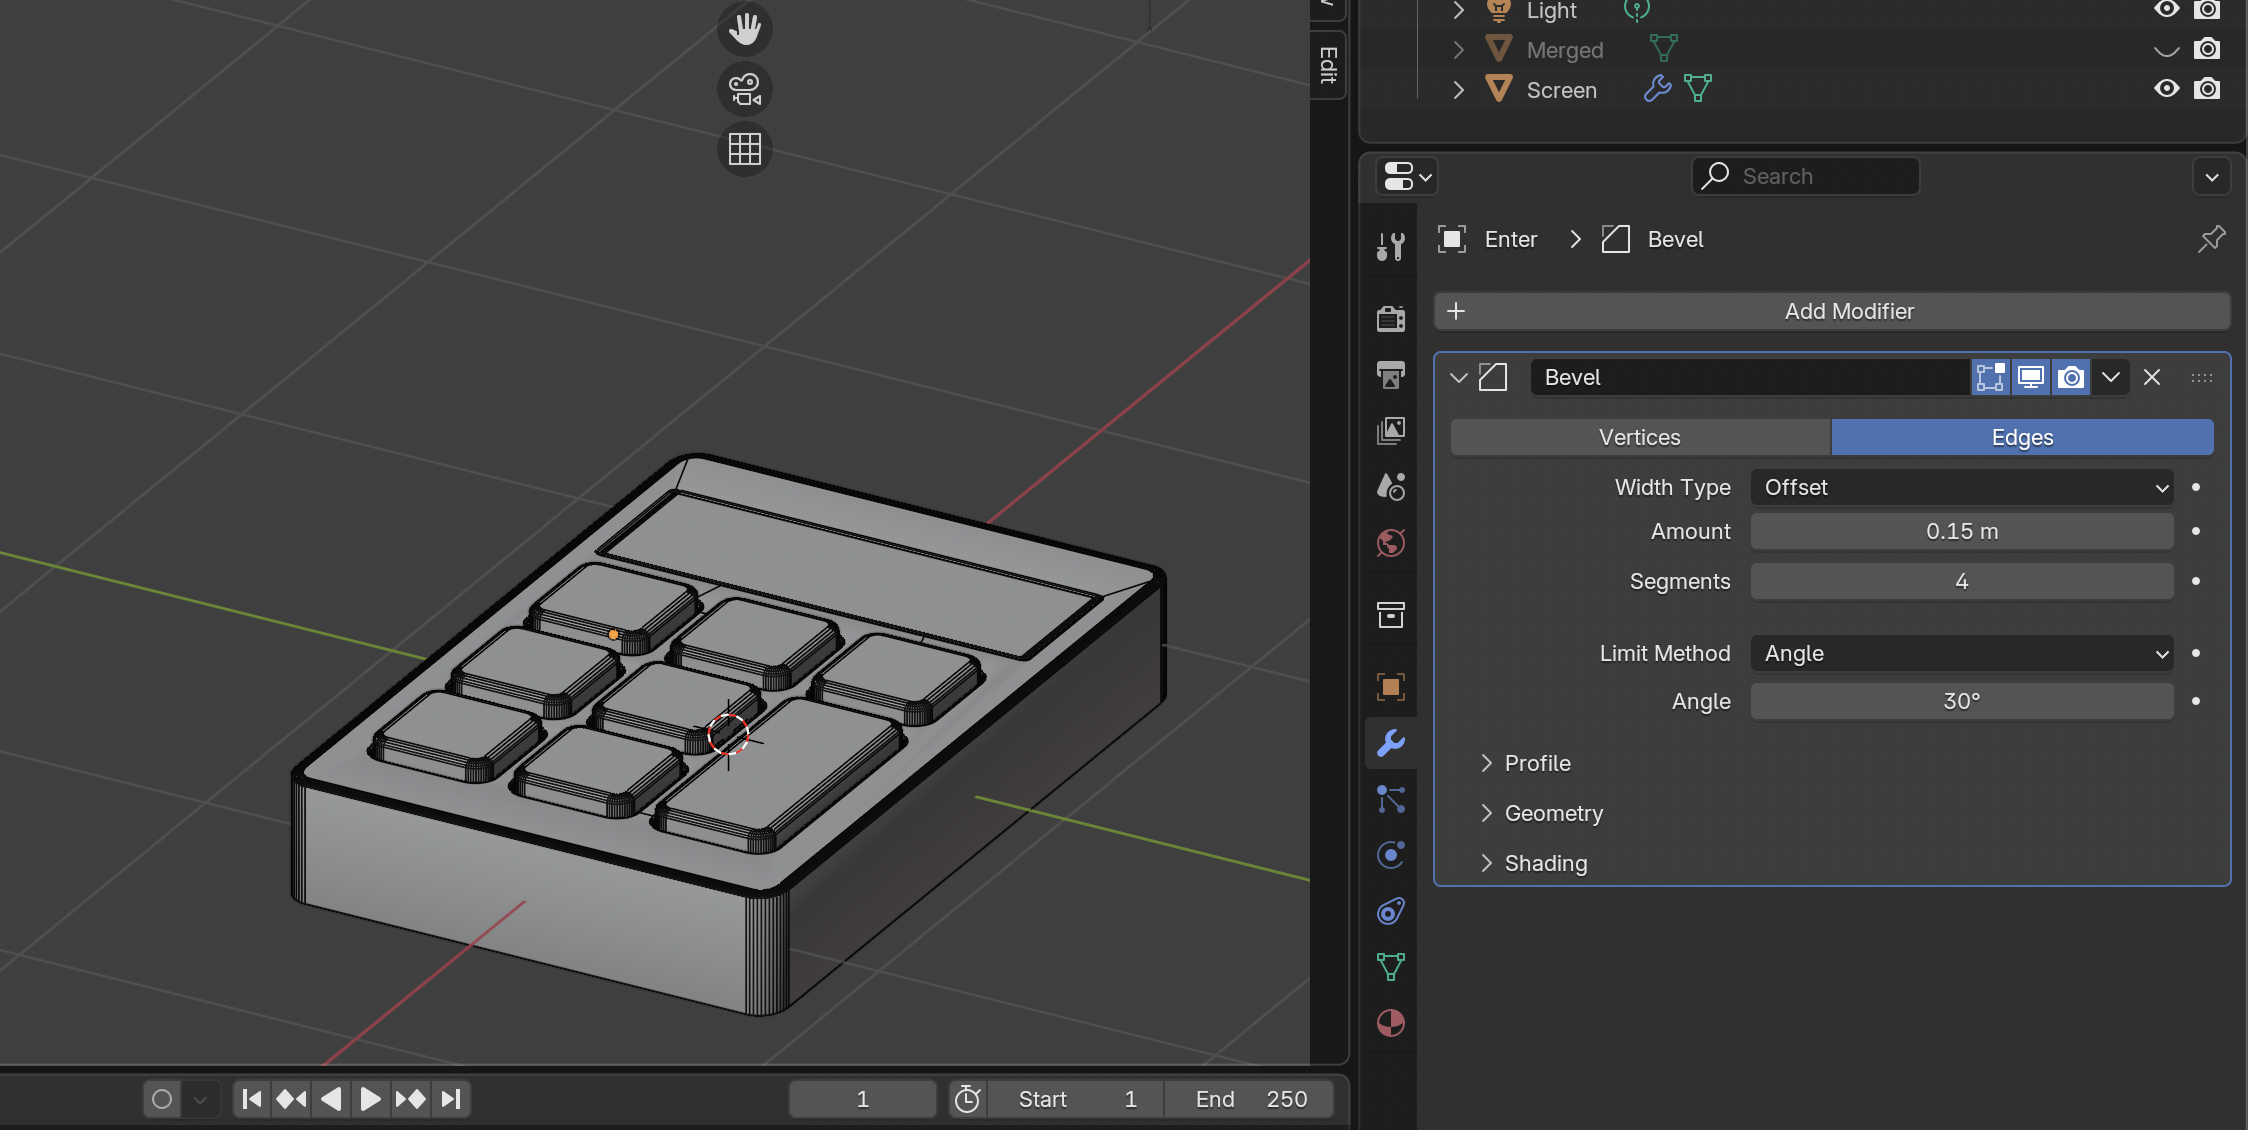
Task: Open the Width Type Offset dropdown
Action: (1961, 487)
